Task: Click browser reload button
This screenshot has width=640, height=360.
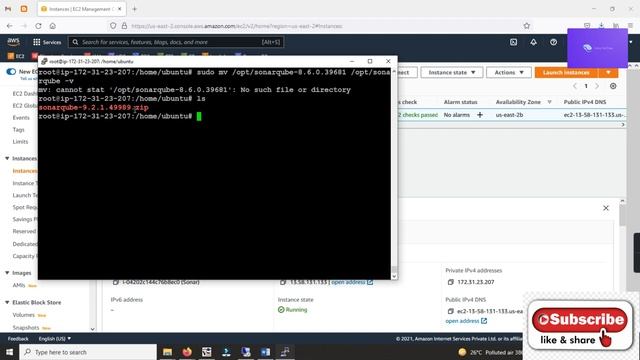Action: [x=38, y=26]
